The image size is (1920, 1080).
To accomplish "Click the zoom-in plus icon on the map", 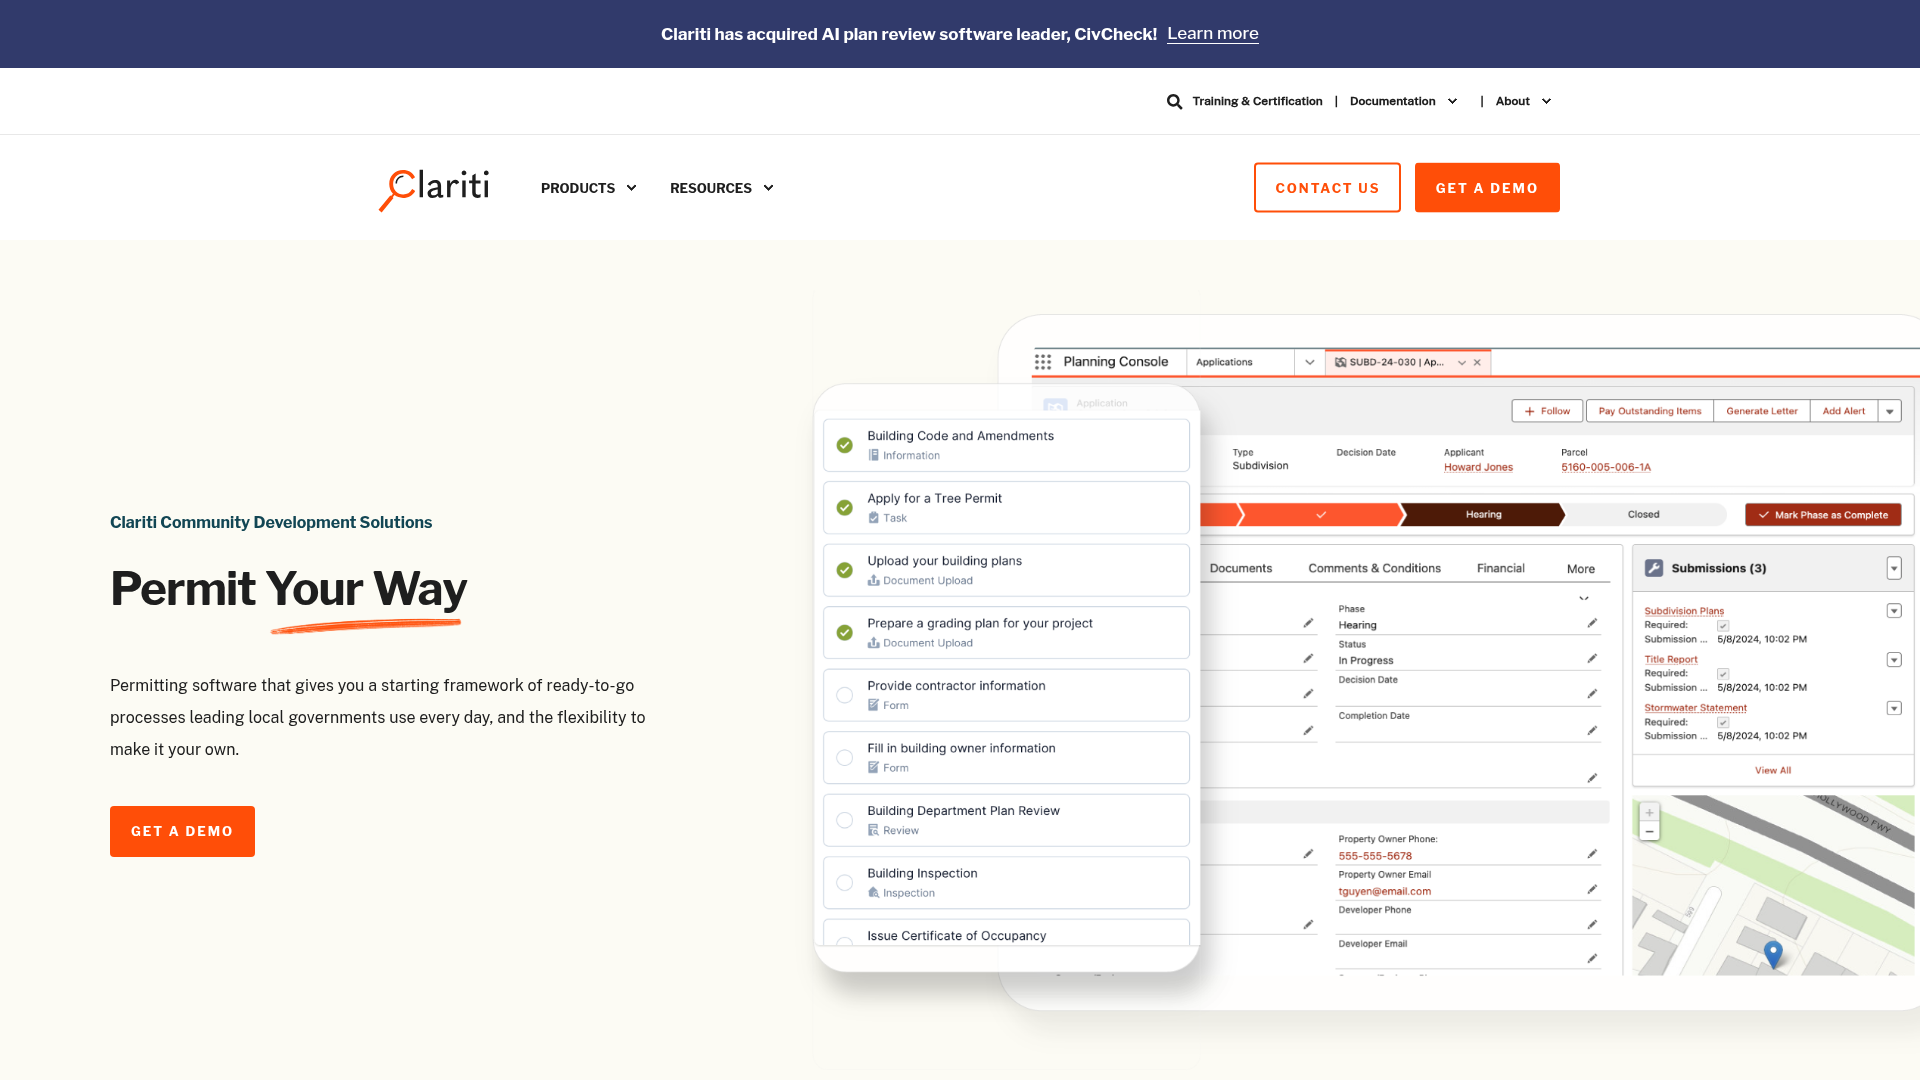I will point(1649,813).
